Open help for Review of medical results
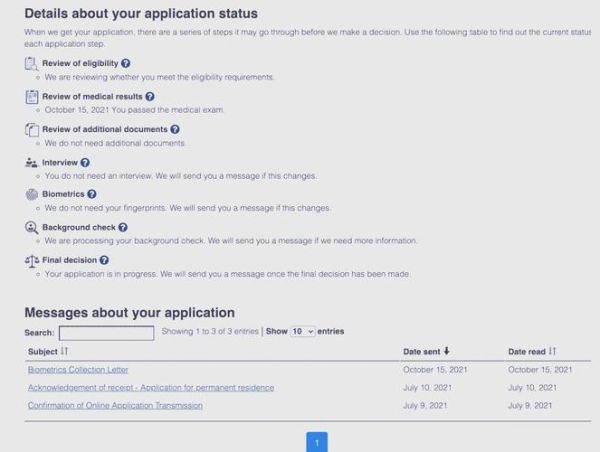The width and height of the screenshot is (600, 452). pyautogui.click(x=150, y=96)
